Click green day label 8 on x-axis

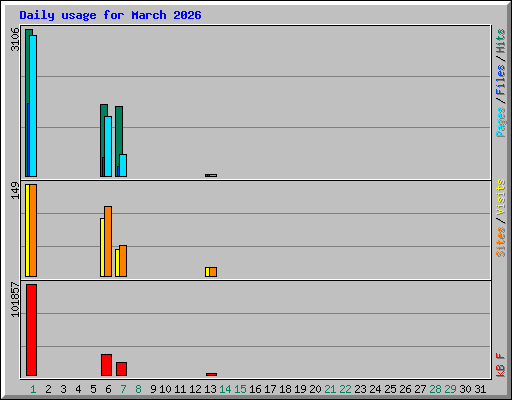click(138, 389)
